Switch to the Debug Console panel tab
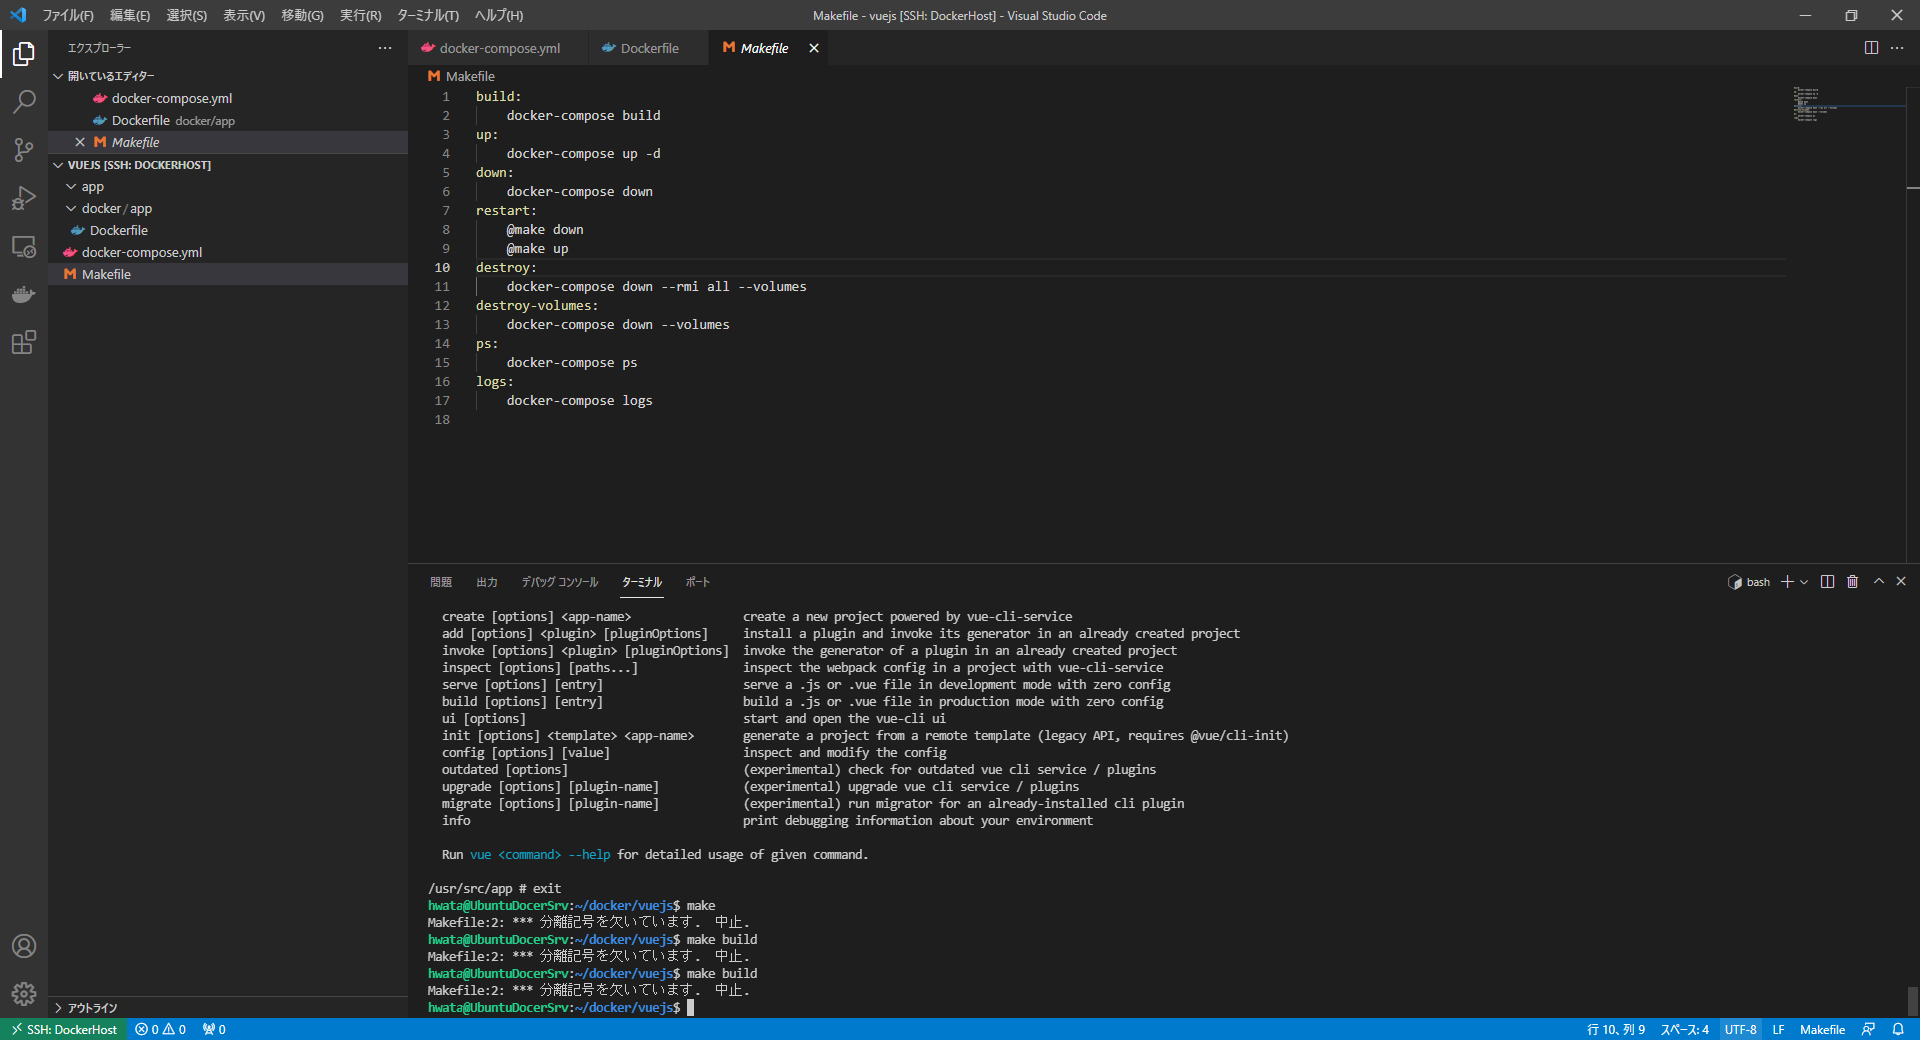This screenshot has height=1040, width=1920. [x=560, y=582]
